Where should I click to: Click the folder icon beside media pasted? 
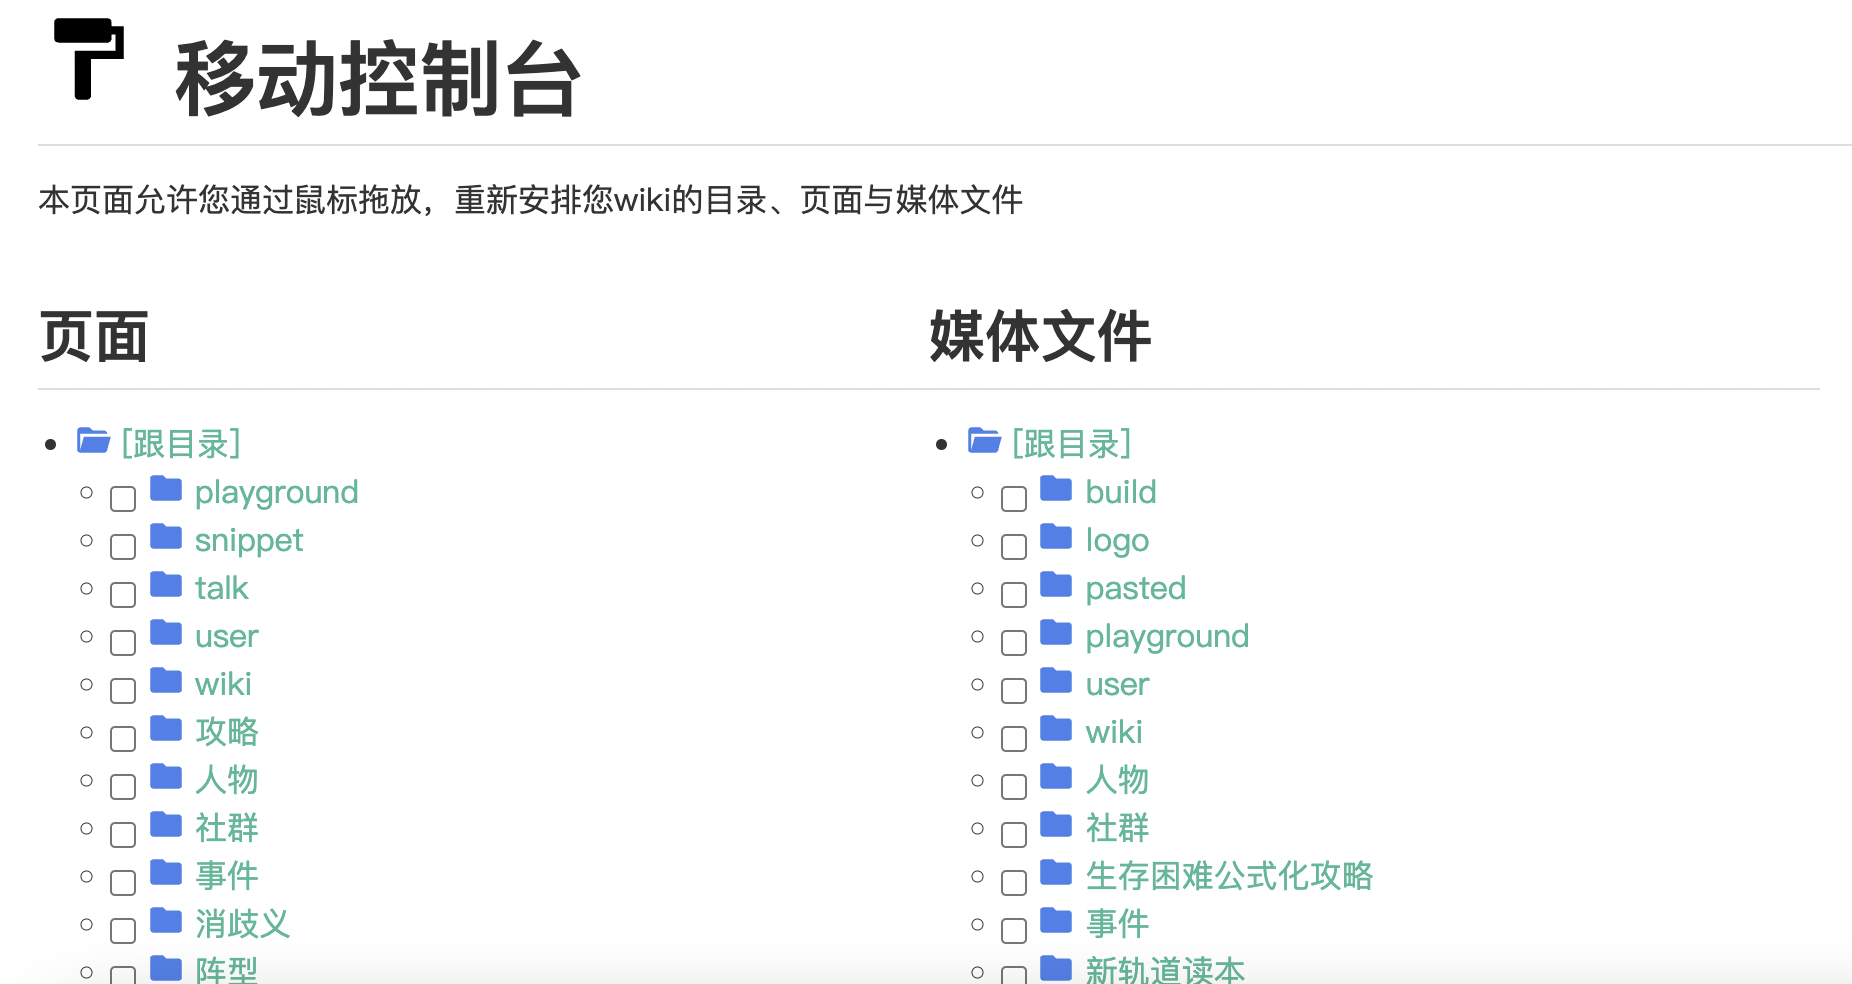click(1056, 586)
